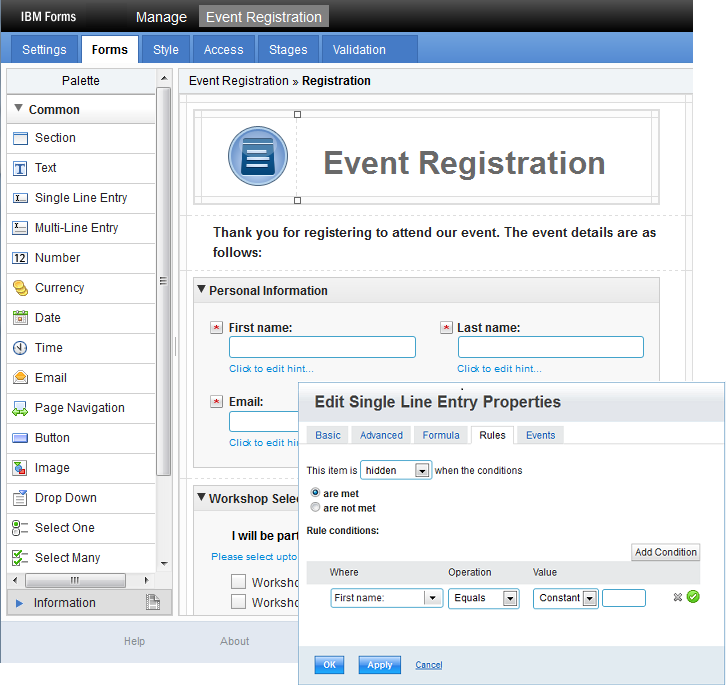Screen dimensions: 726x686
Task: Select the 'are not met' radio button
Action: coord(316,508)
